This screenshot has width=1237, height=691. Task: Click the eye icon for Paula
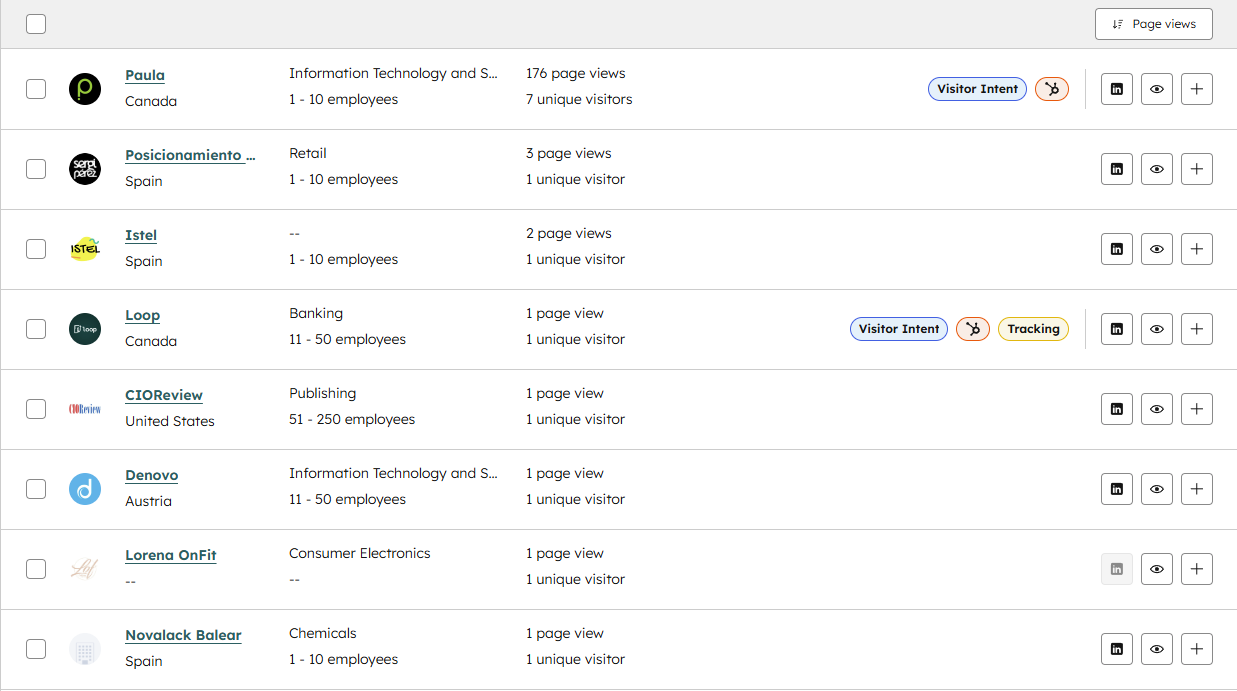coord(1157,89)
